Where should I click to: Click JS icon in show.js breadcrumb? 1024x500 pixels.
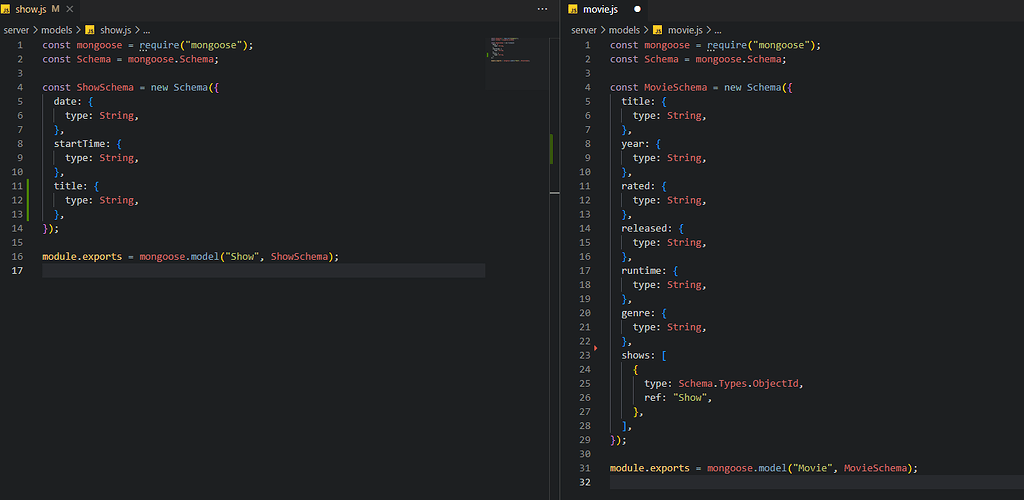(89, 30)
